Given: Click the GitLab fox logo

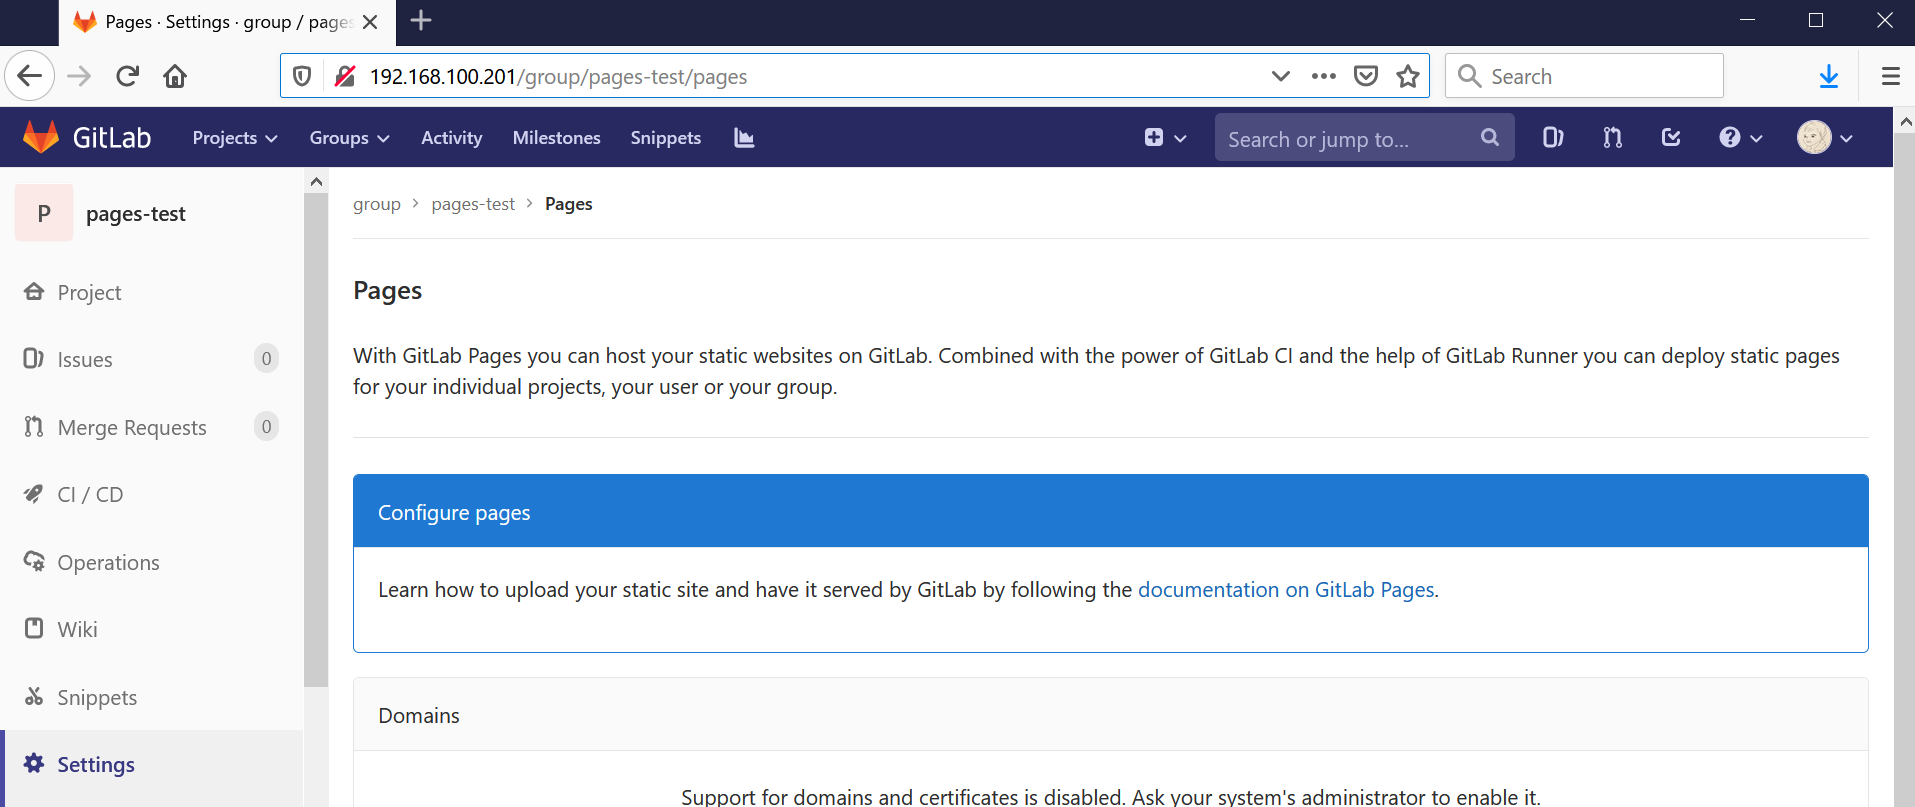Looking at the screenshot, I should (x=41, y=137).
